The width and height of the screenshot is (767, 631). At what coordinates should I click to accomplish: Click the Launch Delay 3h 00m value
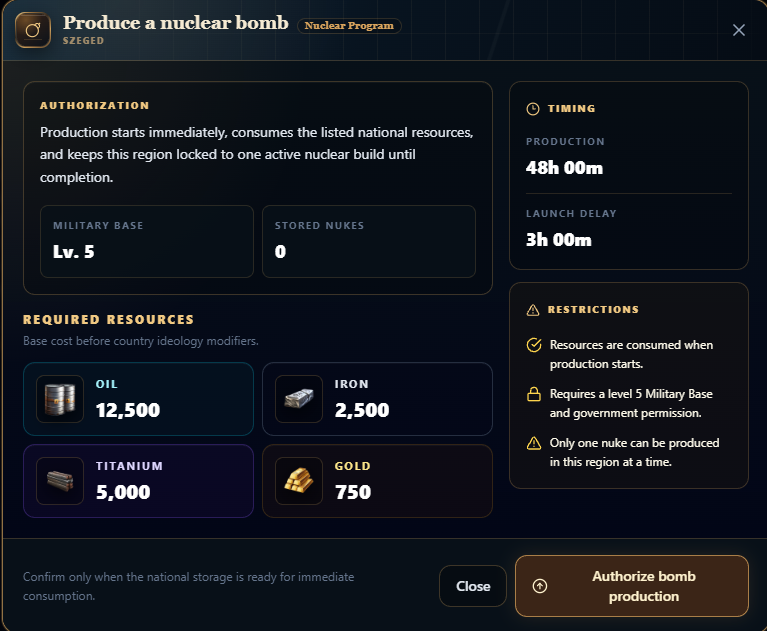pos(559,240)
